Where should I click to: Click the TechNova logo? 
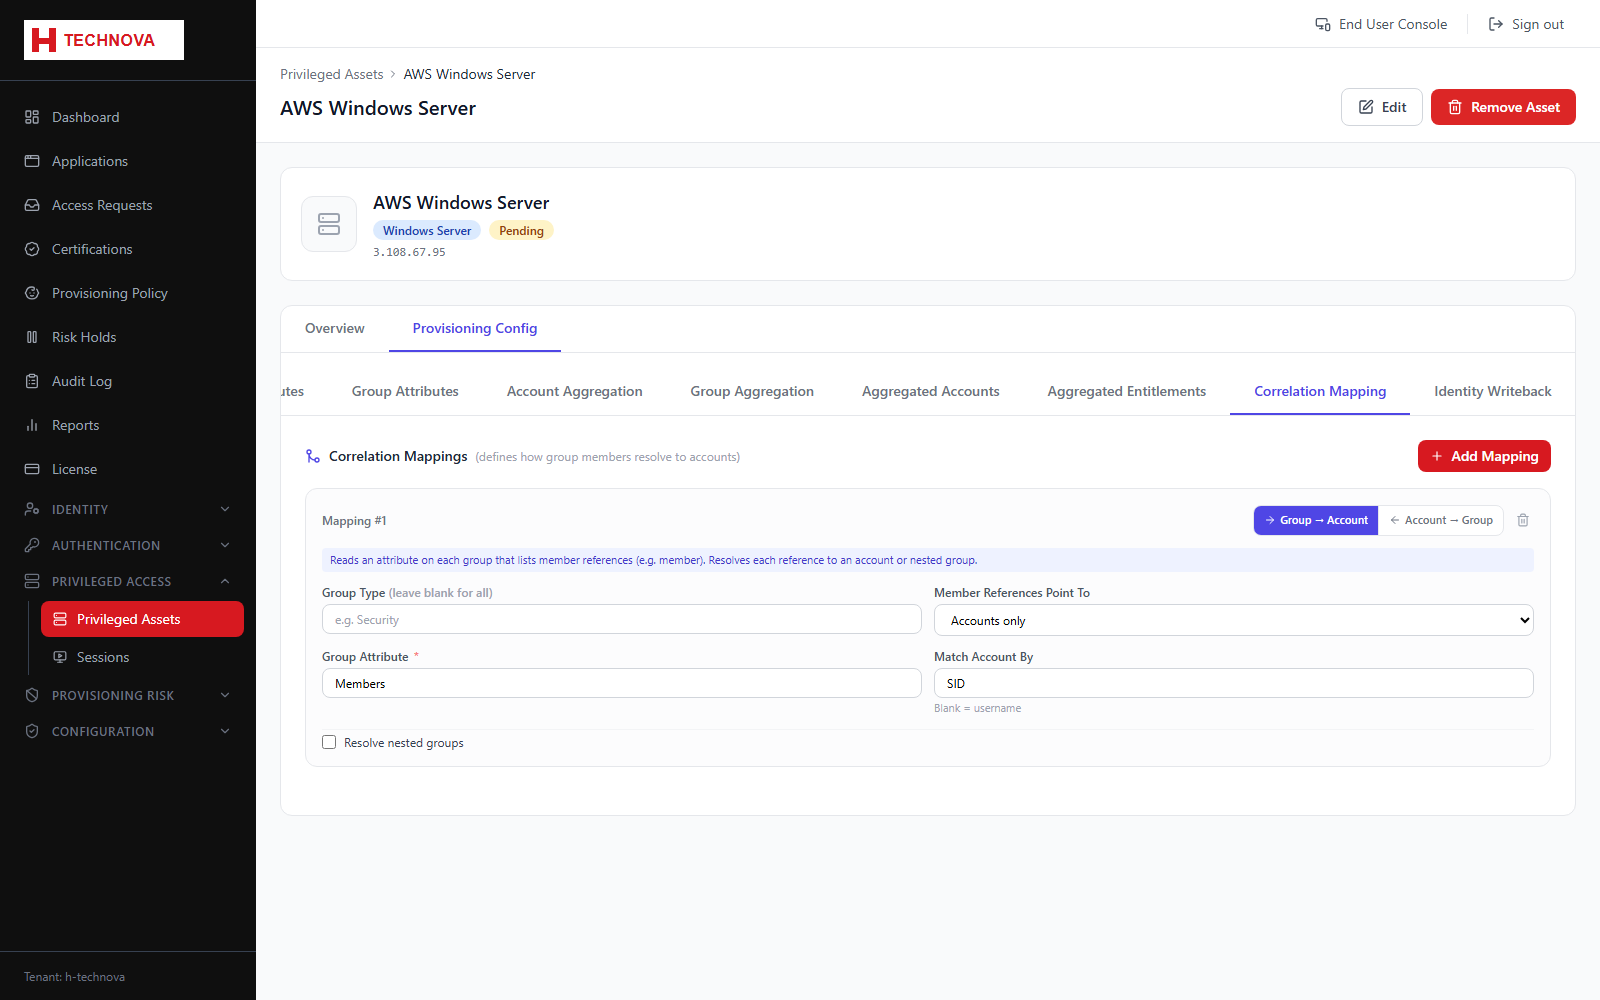tap(104, 40)
